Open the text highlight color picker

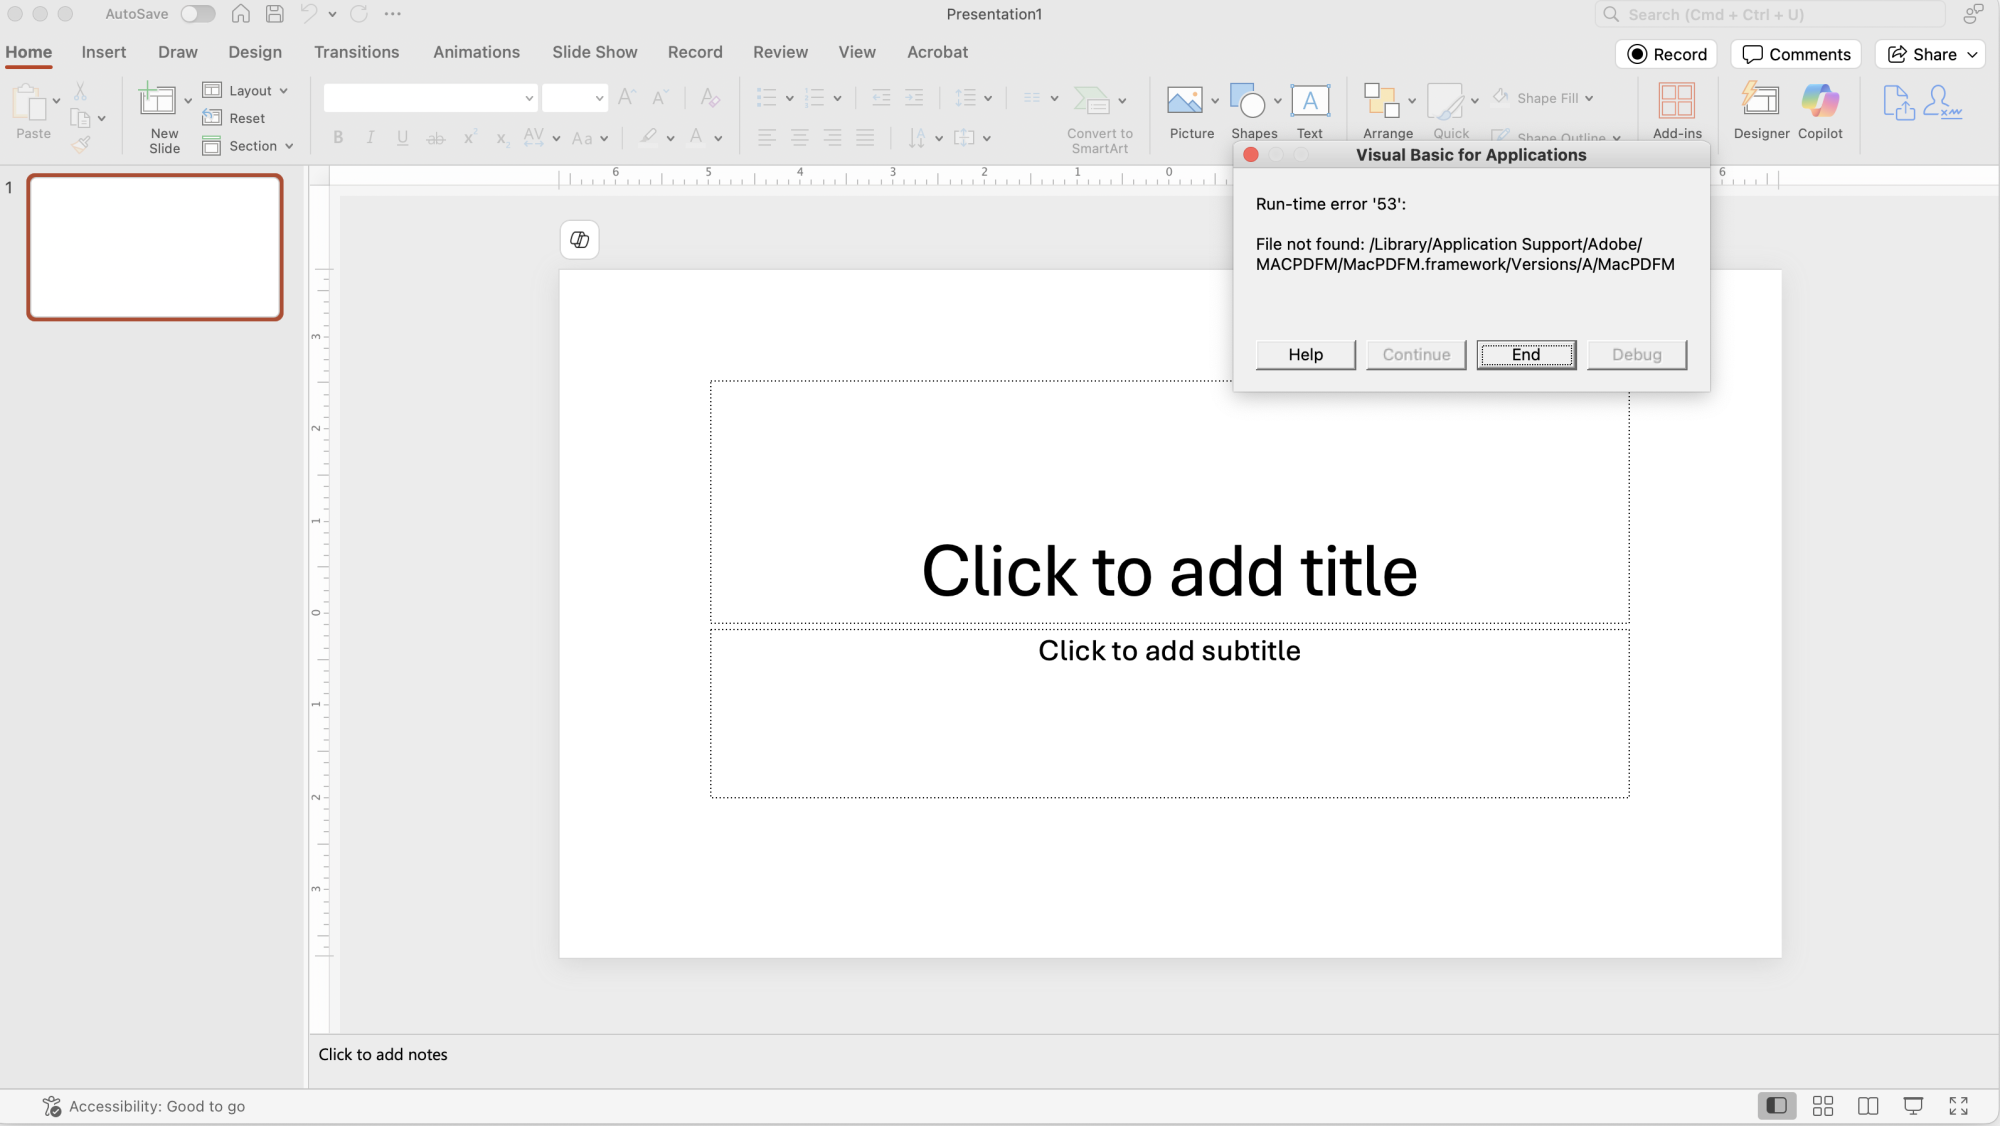click(x=670, y=138)
